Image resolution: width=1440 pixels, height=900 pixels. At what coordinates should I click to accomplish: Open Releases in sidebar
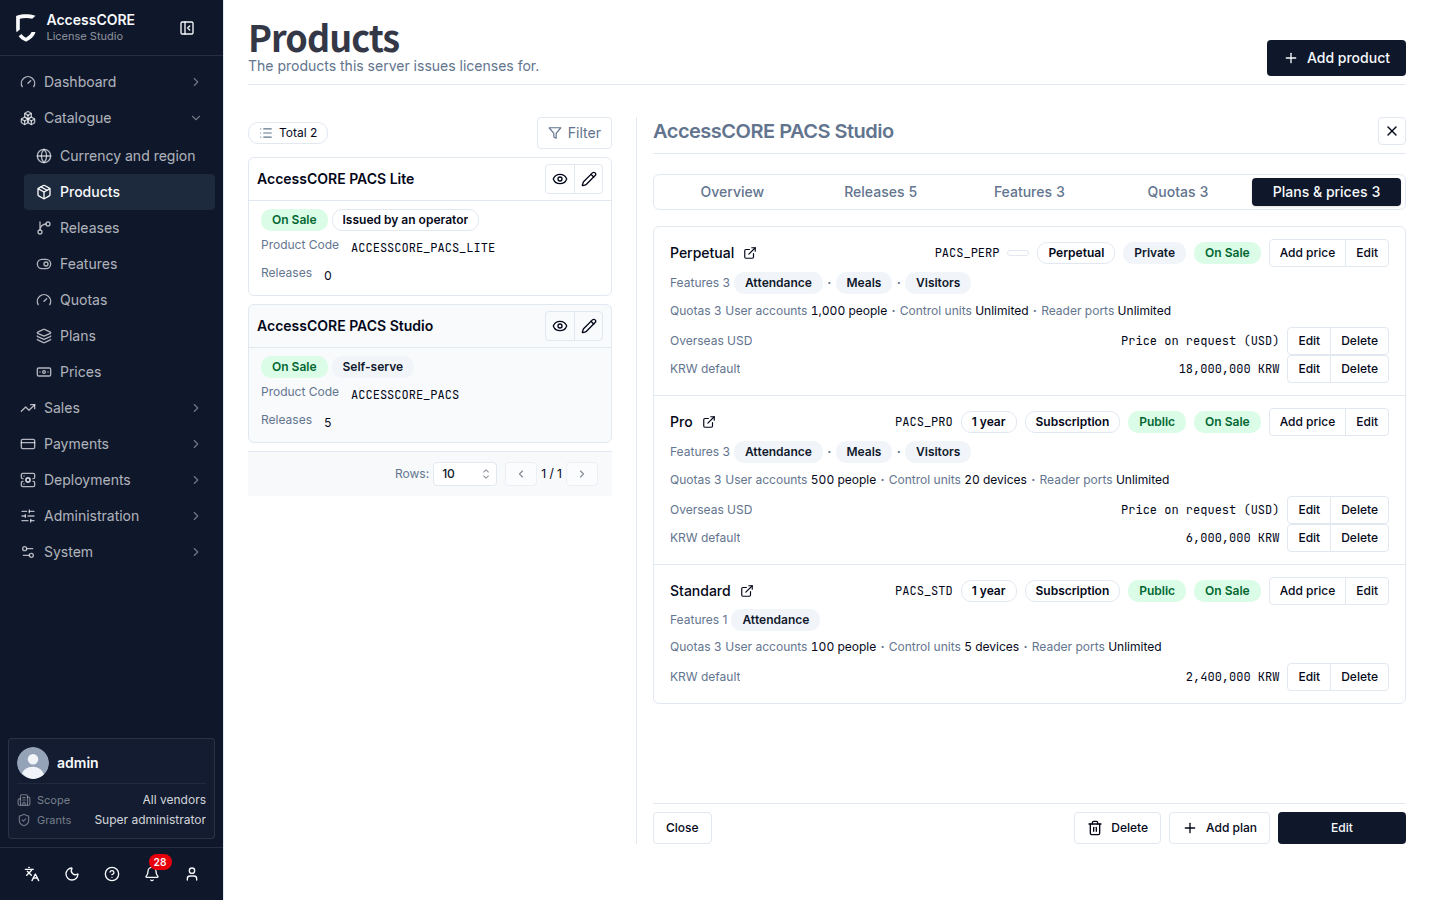click(x=119, y=228)
